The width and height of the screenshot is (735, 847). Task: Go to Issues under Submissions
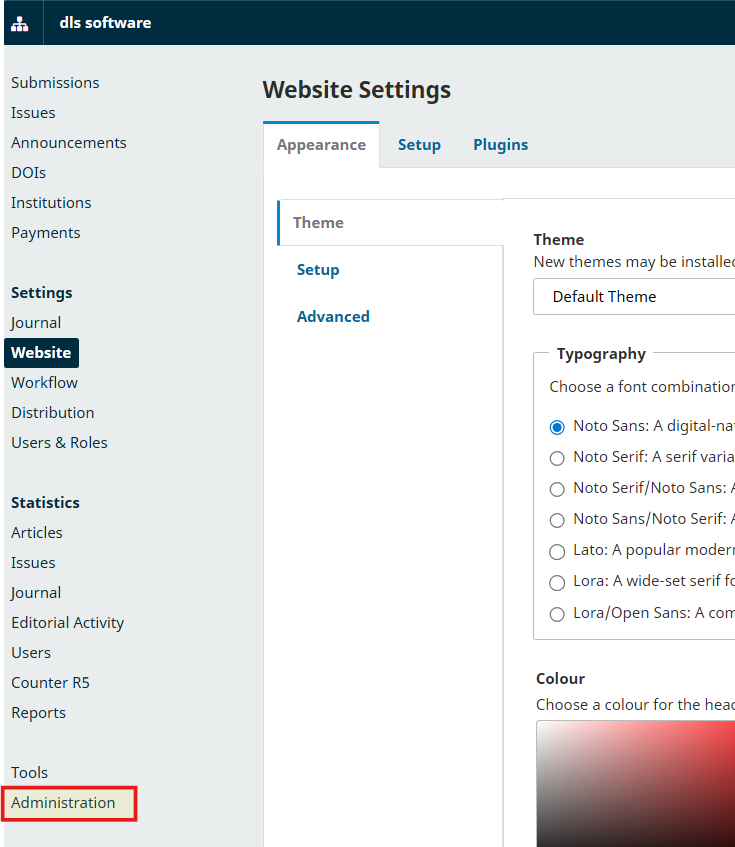pyautogui.click(x=33, y=113)
